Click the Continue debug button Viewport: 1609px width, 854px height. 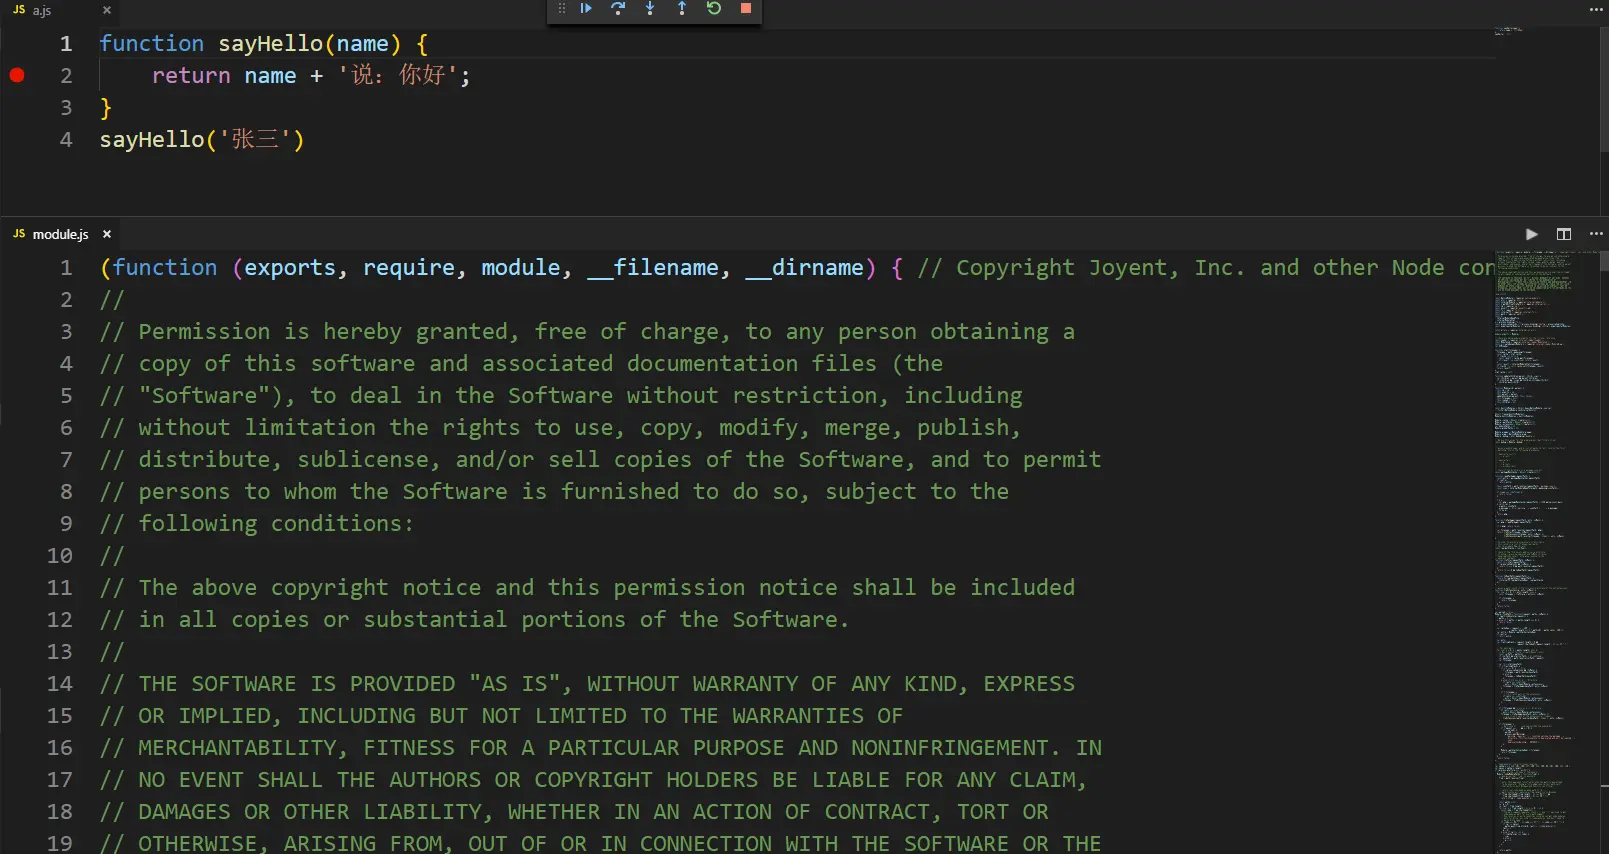click(586, 8)
